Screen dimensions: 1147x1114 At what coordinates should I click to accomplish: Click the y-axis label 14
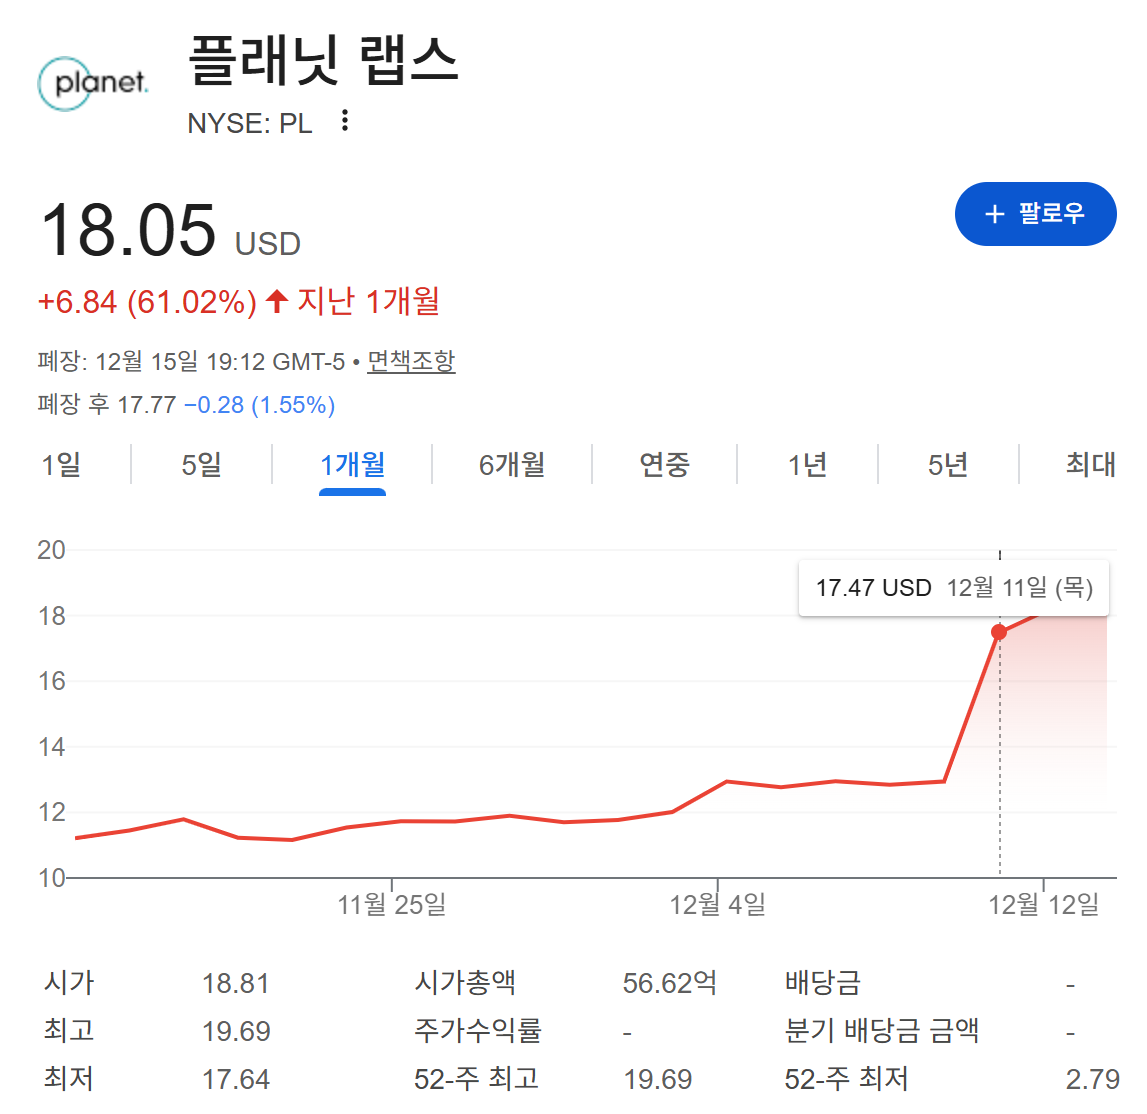51,747
